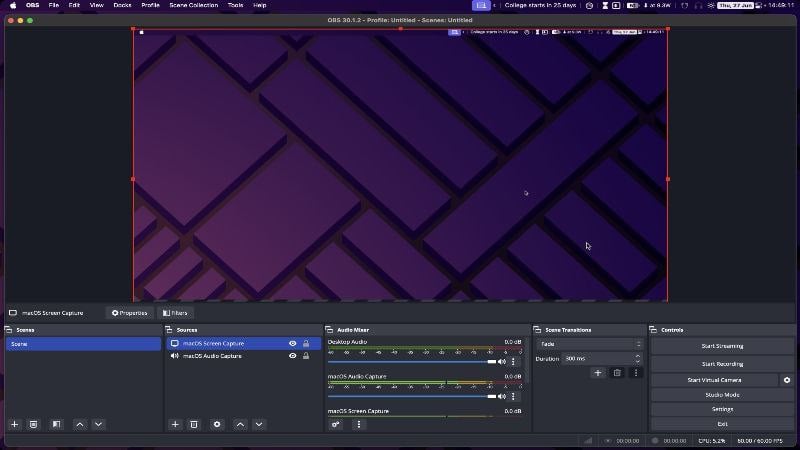
Task: Hide the macOS Audio Capture source
Action: pyautogui.click(x=292, y=356)
